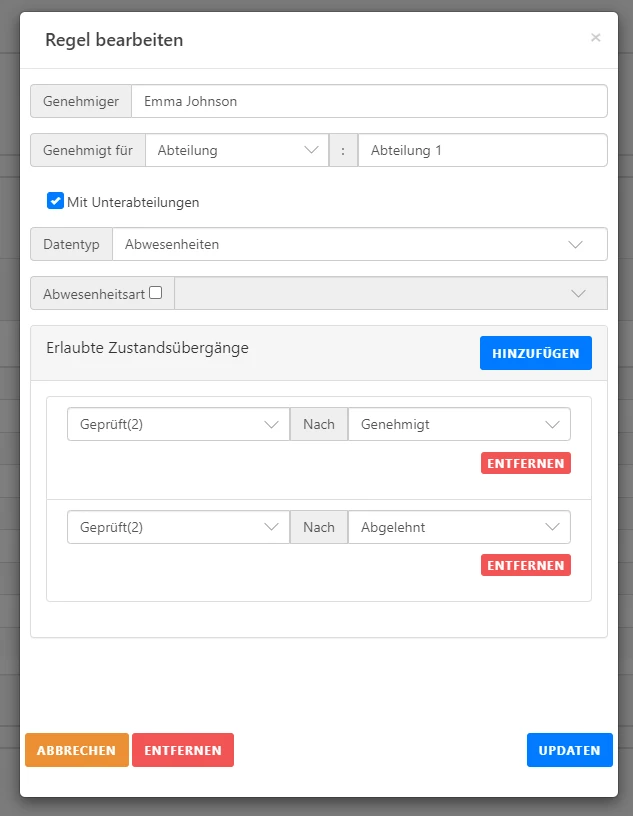Delete the rule with bottom ENTFERNEN button
Viewport: 633px width, 816px height.
[x=182, y=749]
